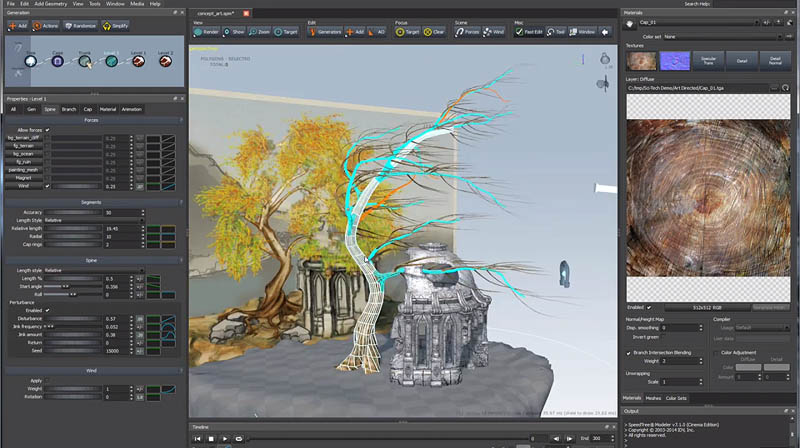Viewport: 800px width, 448px height.
Task: Open Segments Length Style dropdown
Action: (94, 220)
